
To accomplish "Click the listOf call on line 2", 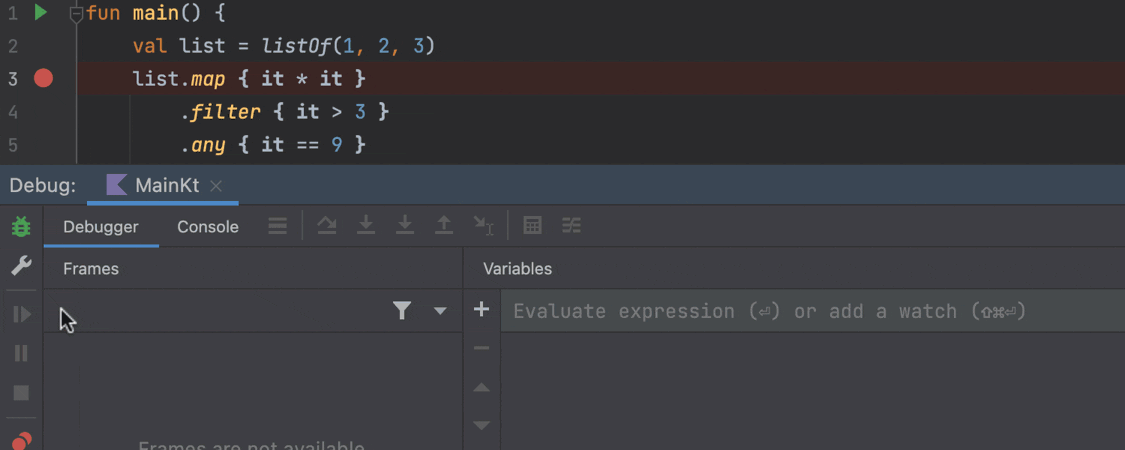I will pos(296,46).
